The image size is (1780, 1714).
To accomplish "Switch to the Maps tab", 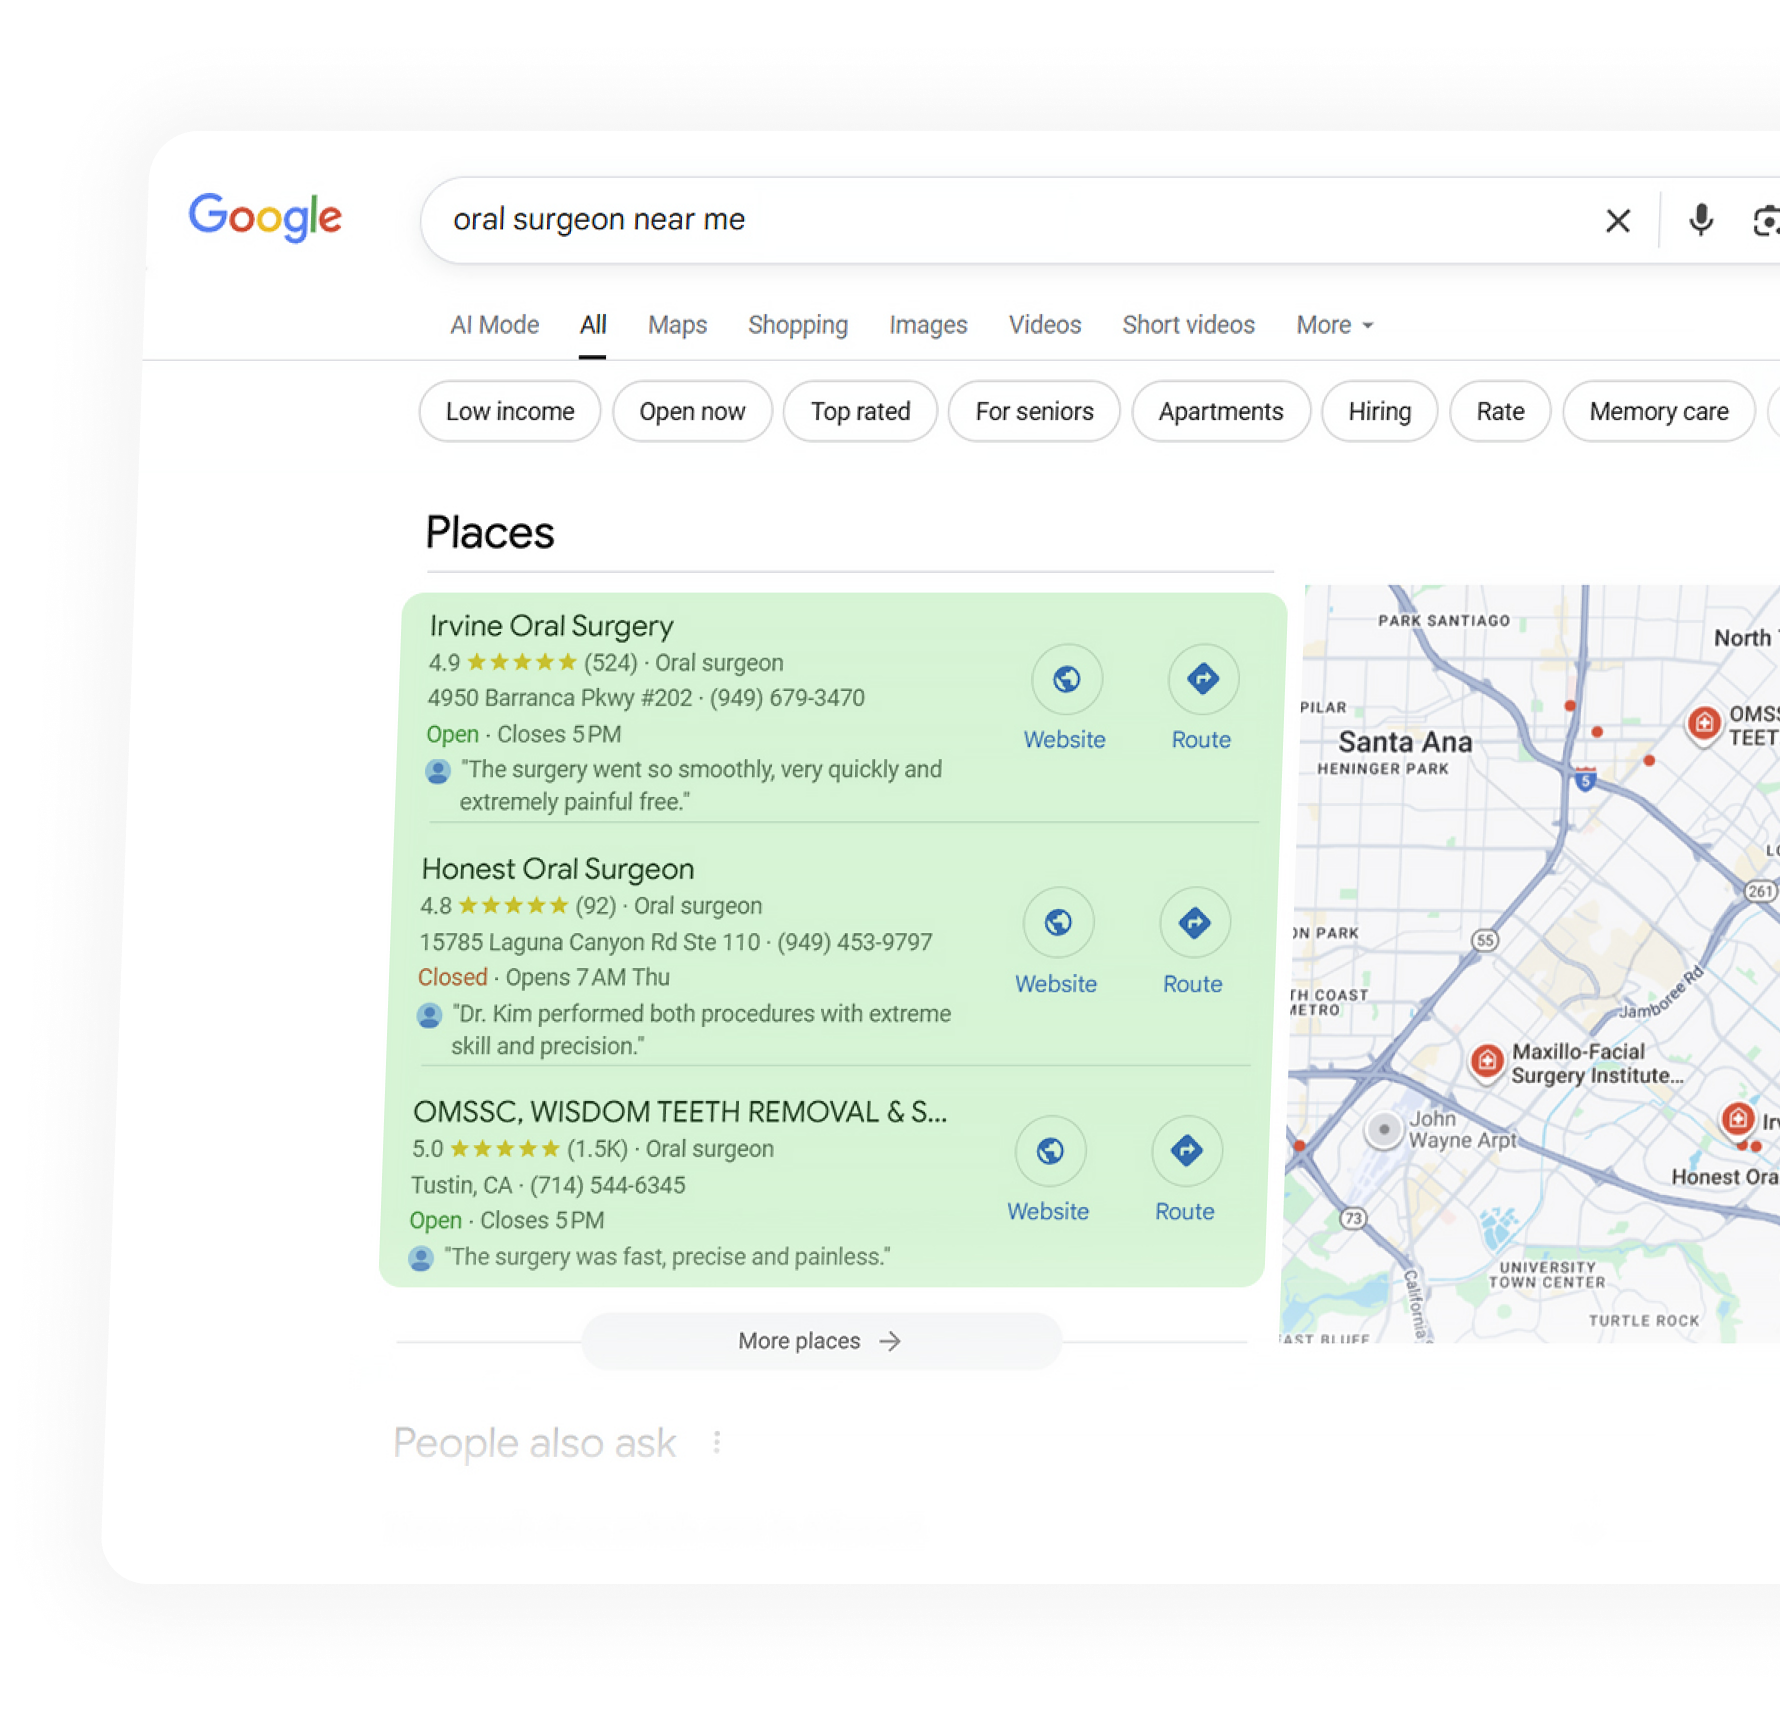I will (677, 325).
